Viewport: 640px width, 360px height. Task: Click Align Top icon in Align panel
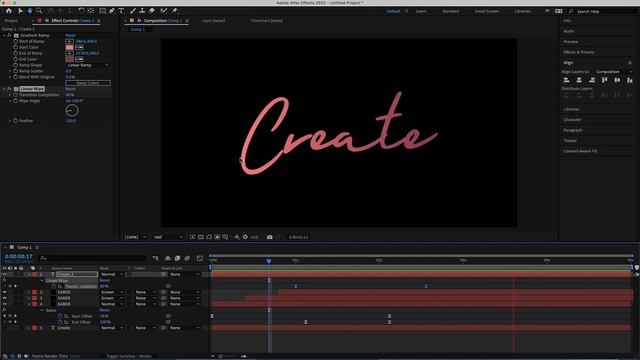tap(604, 80)
